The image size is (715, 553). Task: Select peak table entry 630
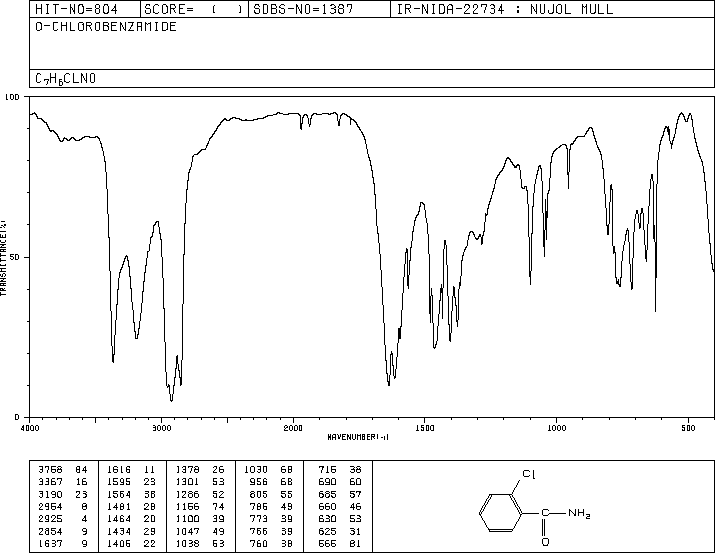click(x=340, y=519)
